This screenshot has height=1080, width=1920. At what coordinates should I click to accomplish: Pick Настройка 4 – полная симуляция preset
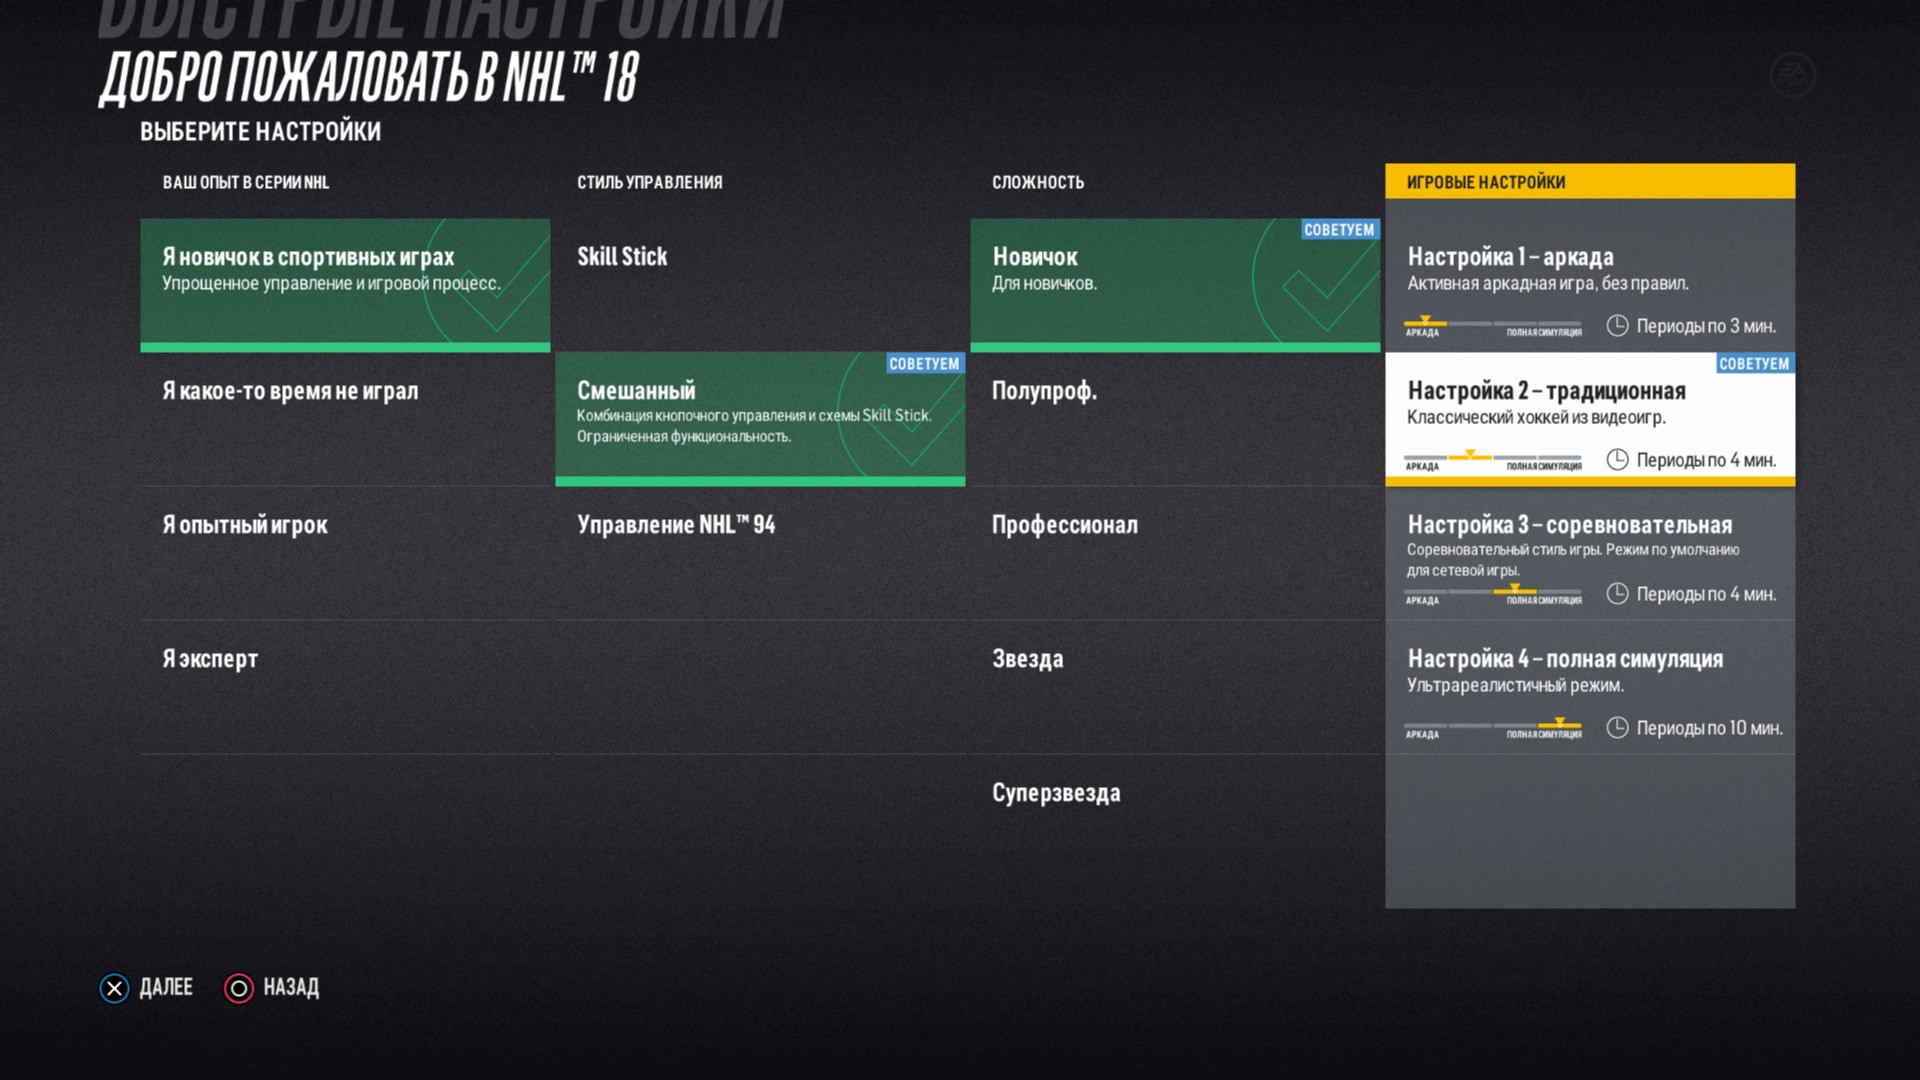click(x=1590, y=687)
